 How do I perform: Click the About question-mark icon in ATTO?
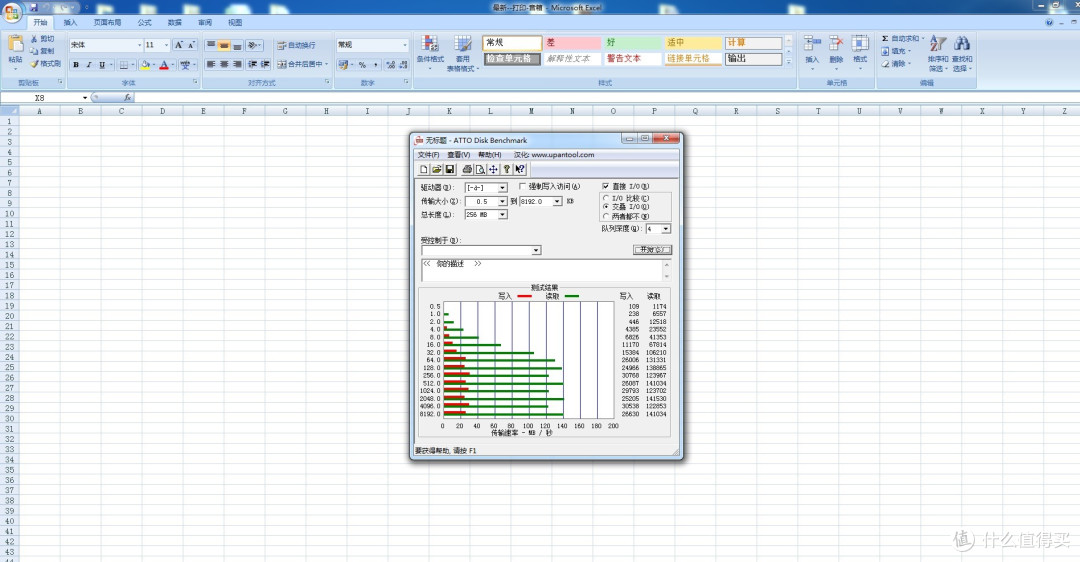click(506, 169)
